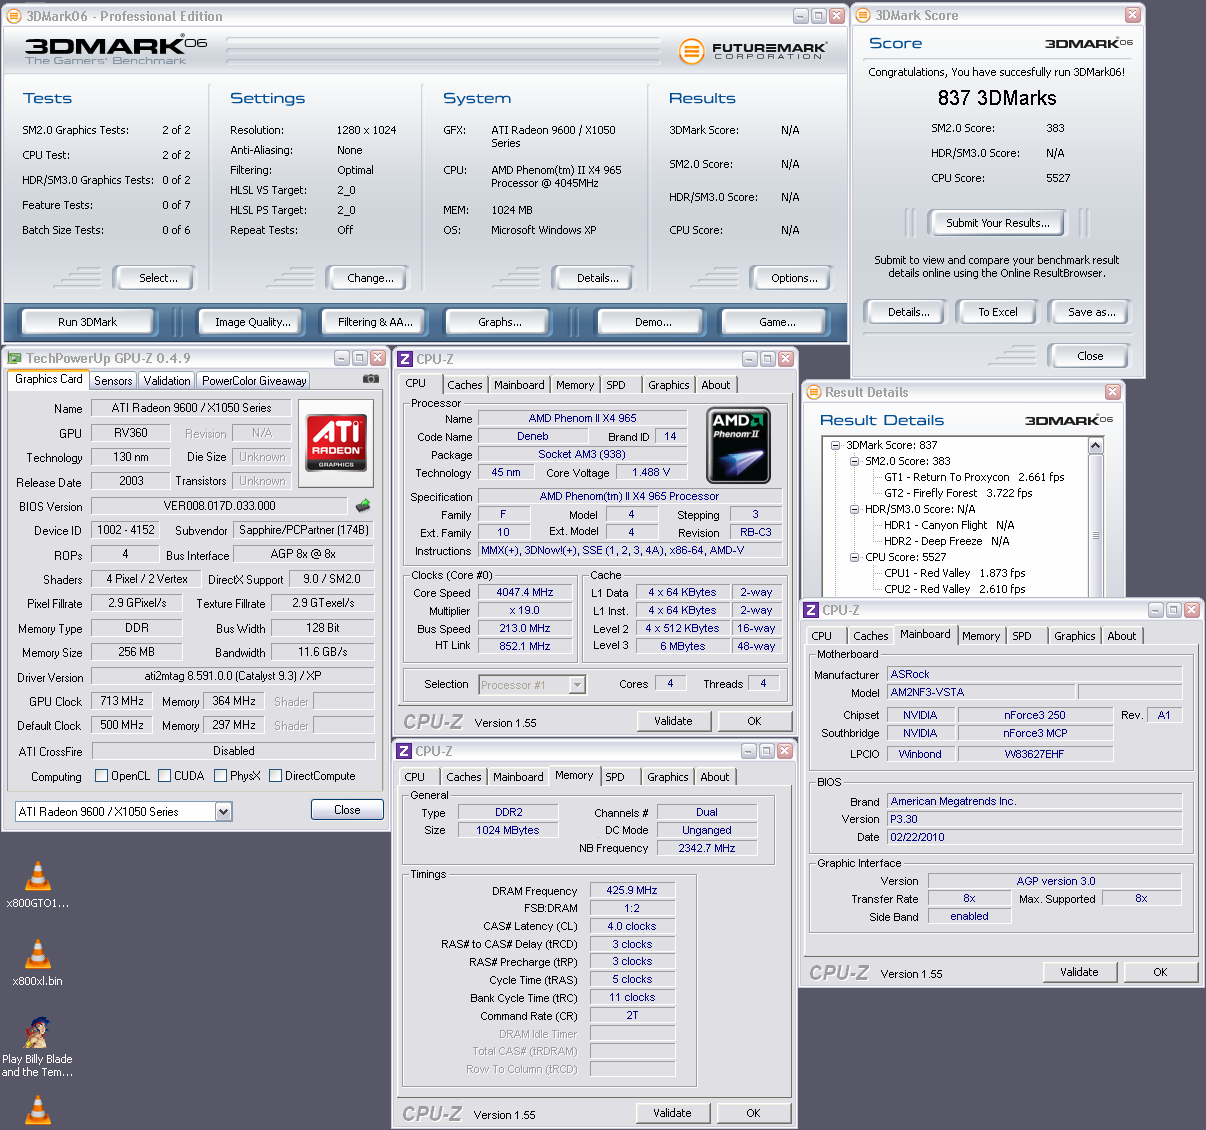Open the x800GTO1 desktop file icon
The width and height of the screenshot is (1206, 1130).
[x=38, y=884]
